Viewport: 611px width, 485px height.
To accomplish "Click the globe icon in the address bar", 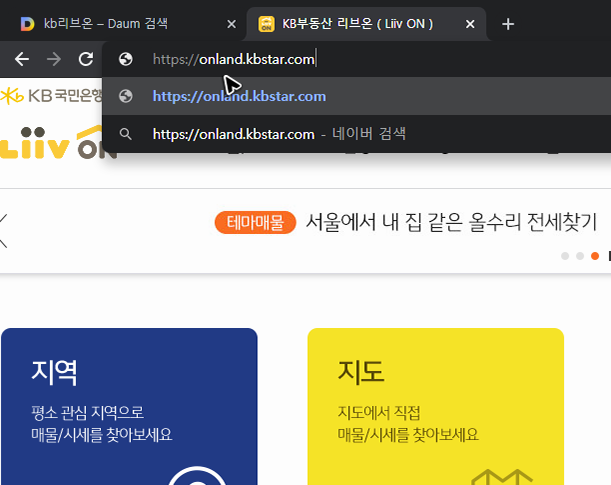I will point(125,59).
